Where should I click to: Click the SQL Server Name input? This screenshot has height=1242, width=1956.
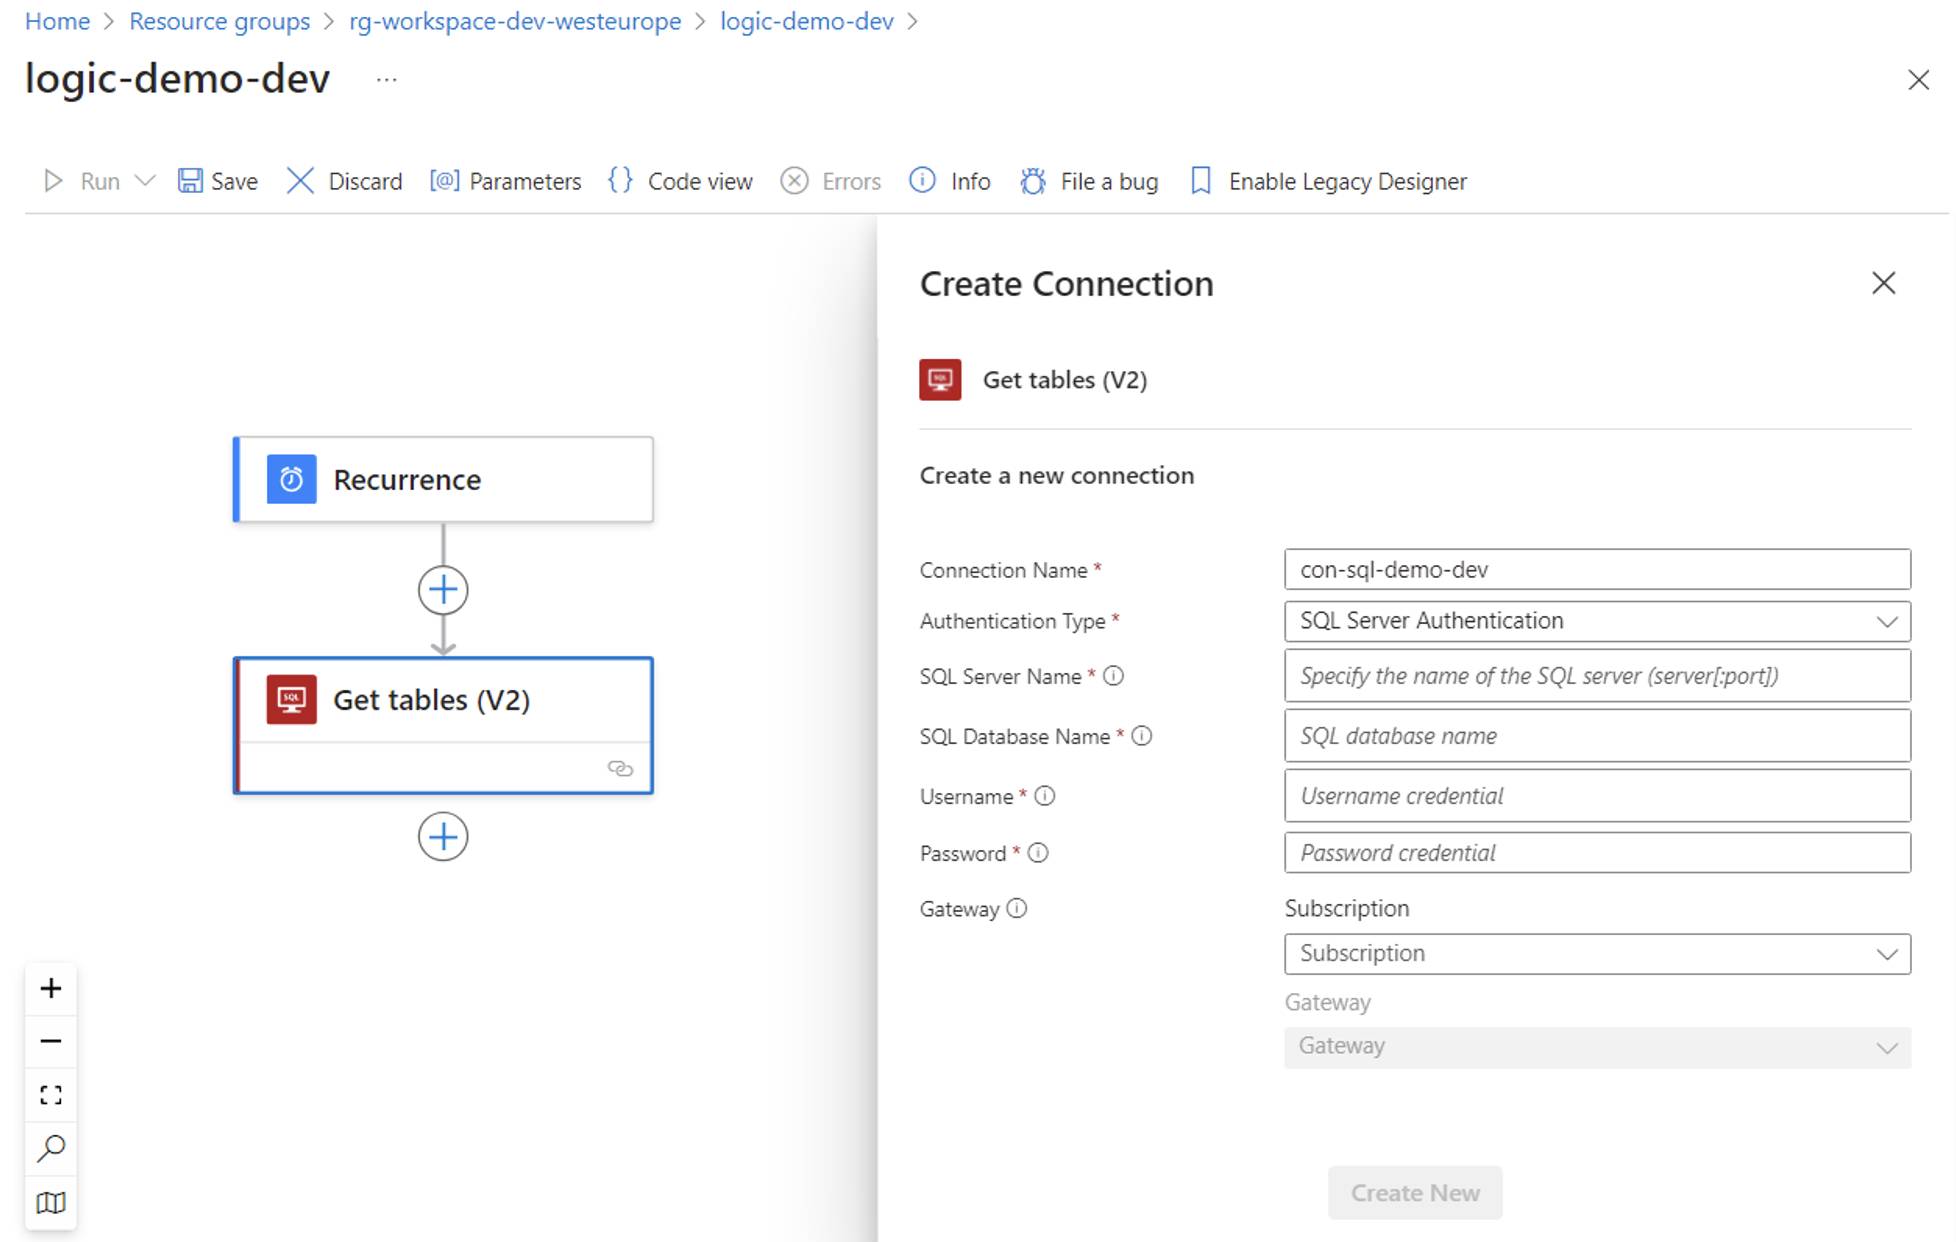pos(1597,676)
